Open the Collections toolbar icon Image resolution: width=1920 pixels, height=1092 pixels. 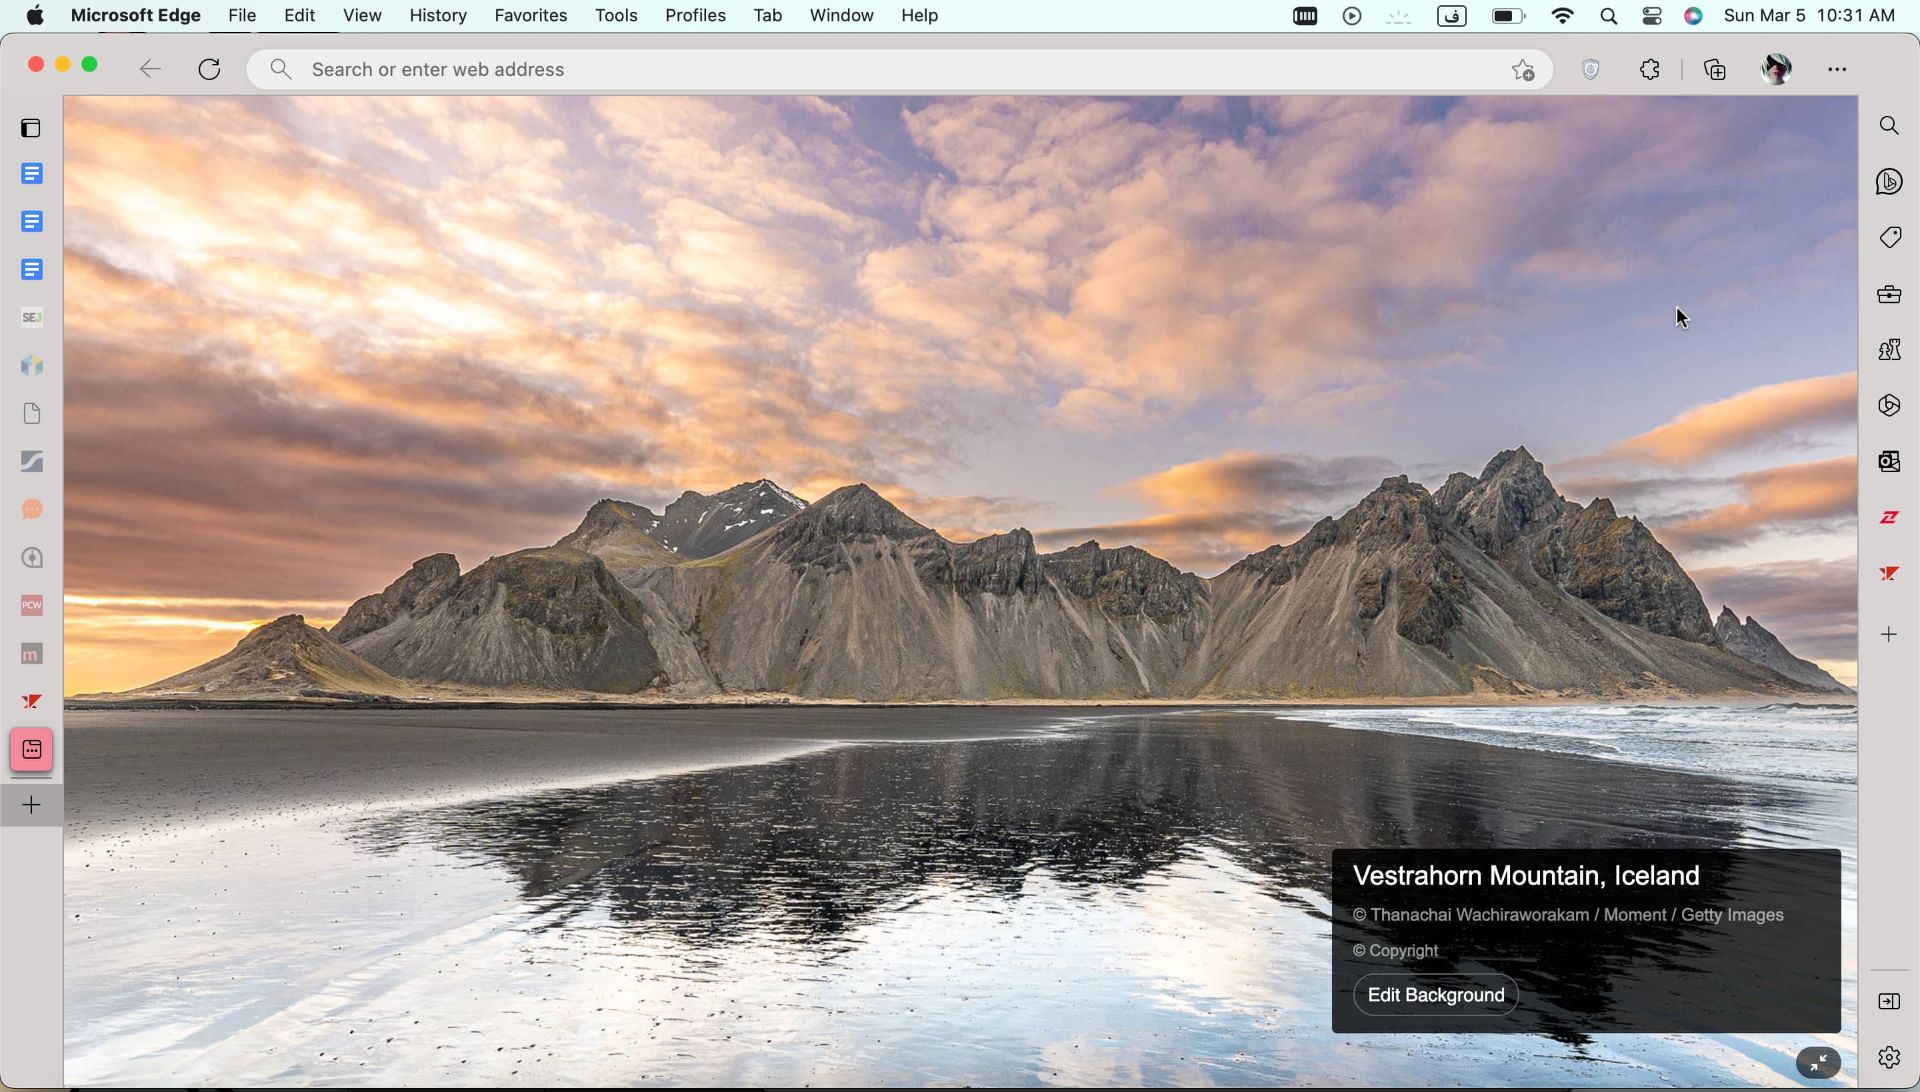point(1715,69)
